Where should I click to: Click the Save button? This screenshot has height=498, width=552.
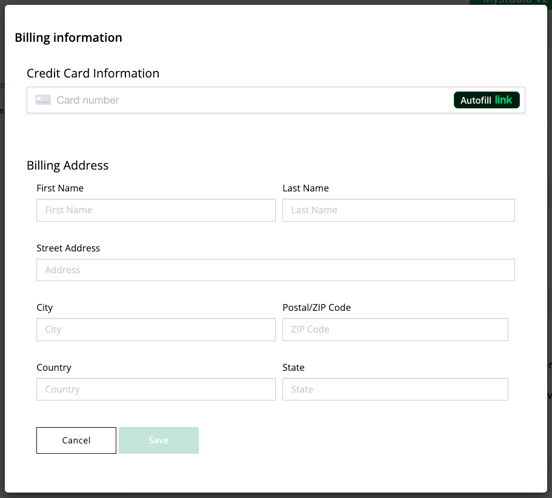click(159, 440)
